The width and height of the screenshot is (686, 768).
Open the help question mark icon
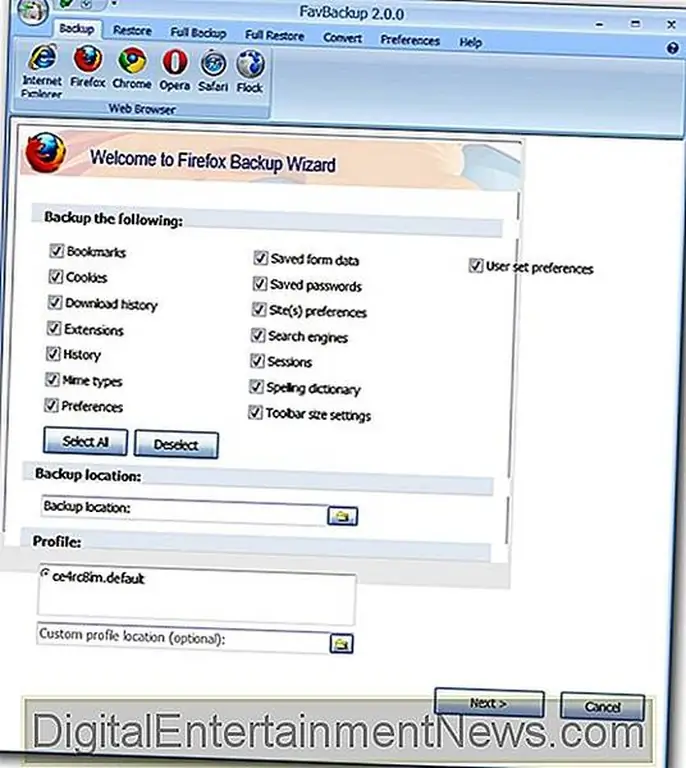673,48
